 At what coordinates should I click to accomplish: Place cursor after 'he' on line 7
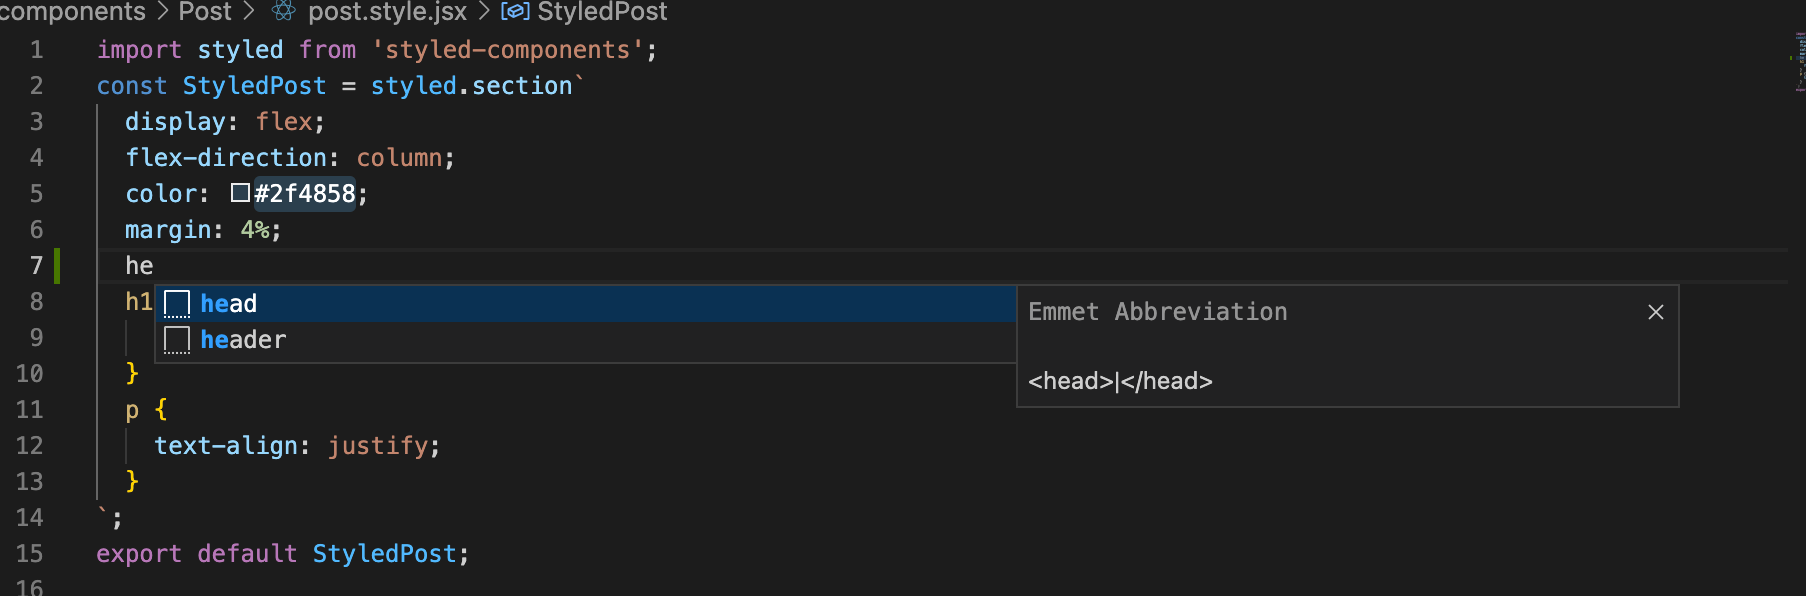point(155,265)
